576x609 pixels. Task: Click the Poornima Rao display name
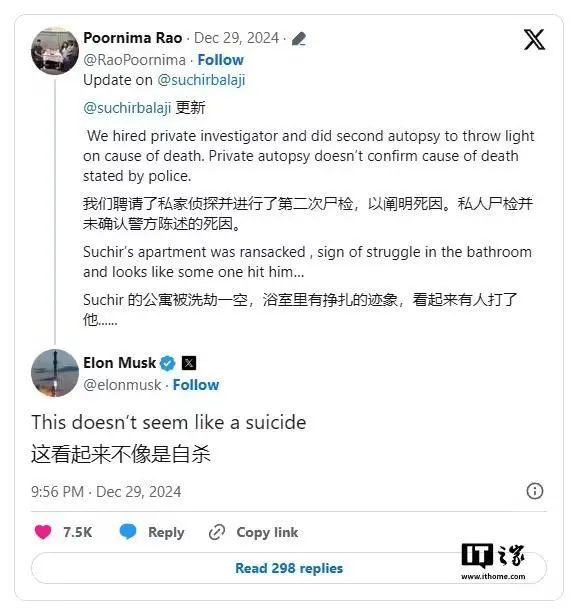pos(133,38)
